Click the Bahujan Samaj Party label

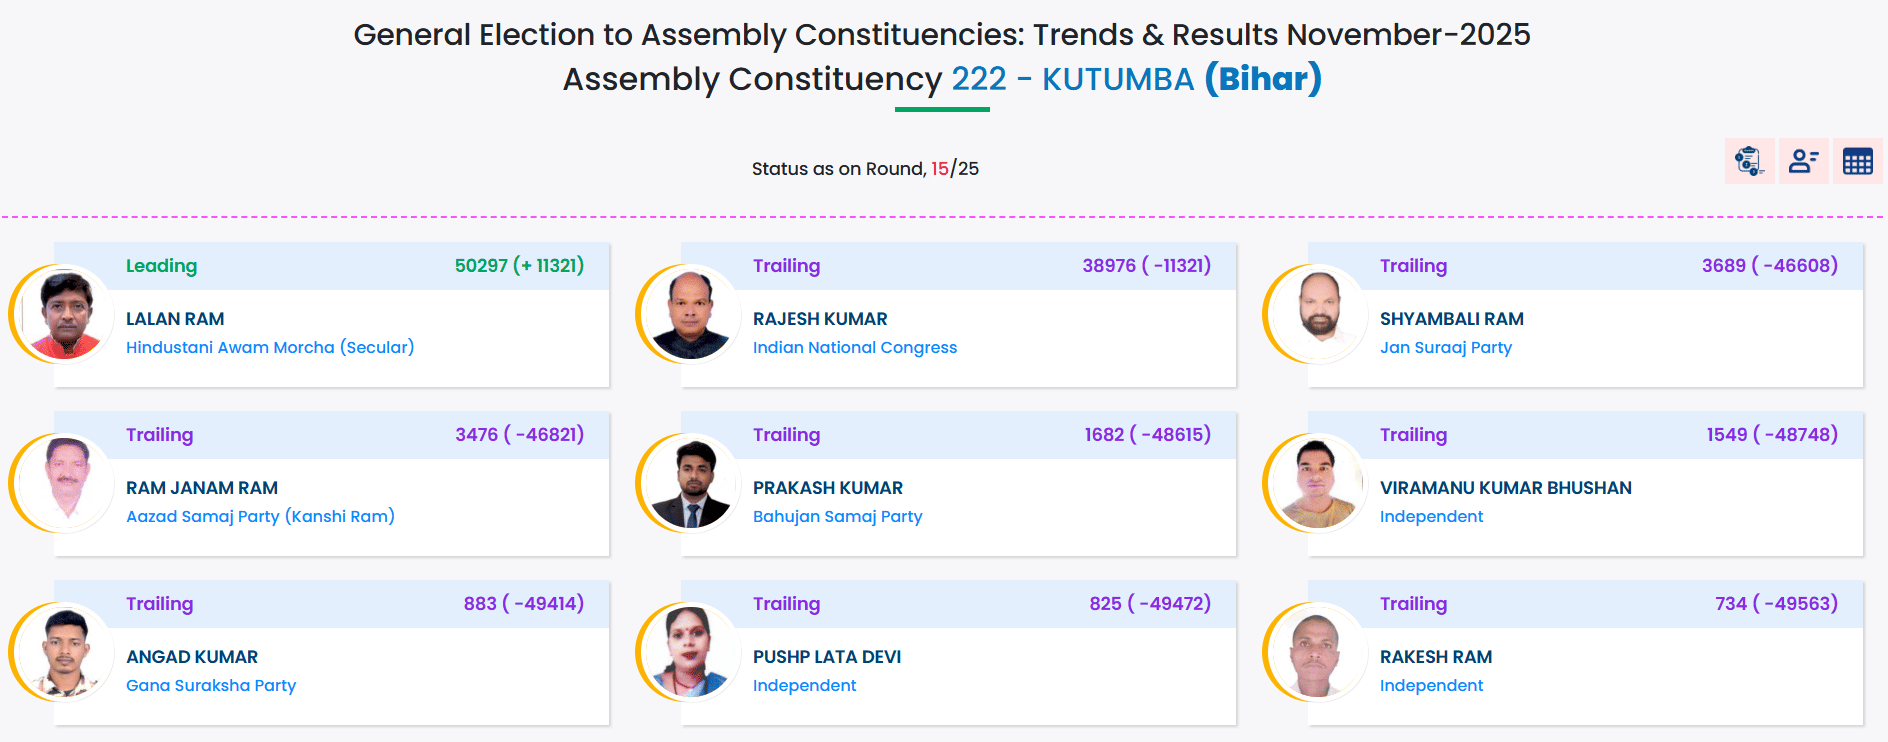tap(837, 516)
